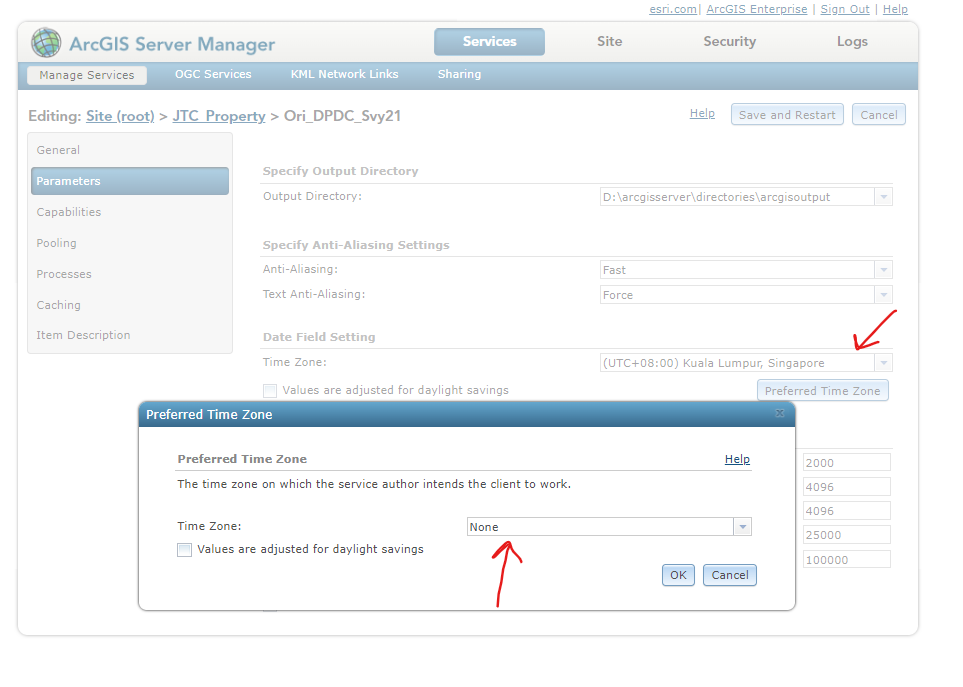The height and width of the screenshot is (687, 963).
Task: Open the Text Anti-Aliasing dropdown
Action: pyautogui.click(x=882, y=294)
